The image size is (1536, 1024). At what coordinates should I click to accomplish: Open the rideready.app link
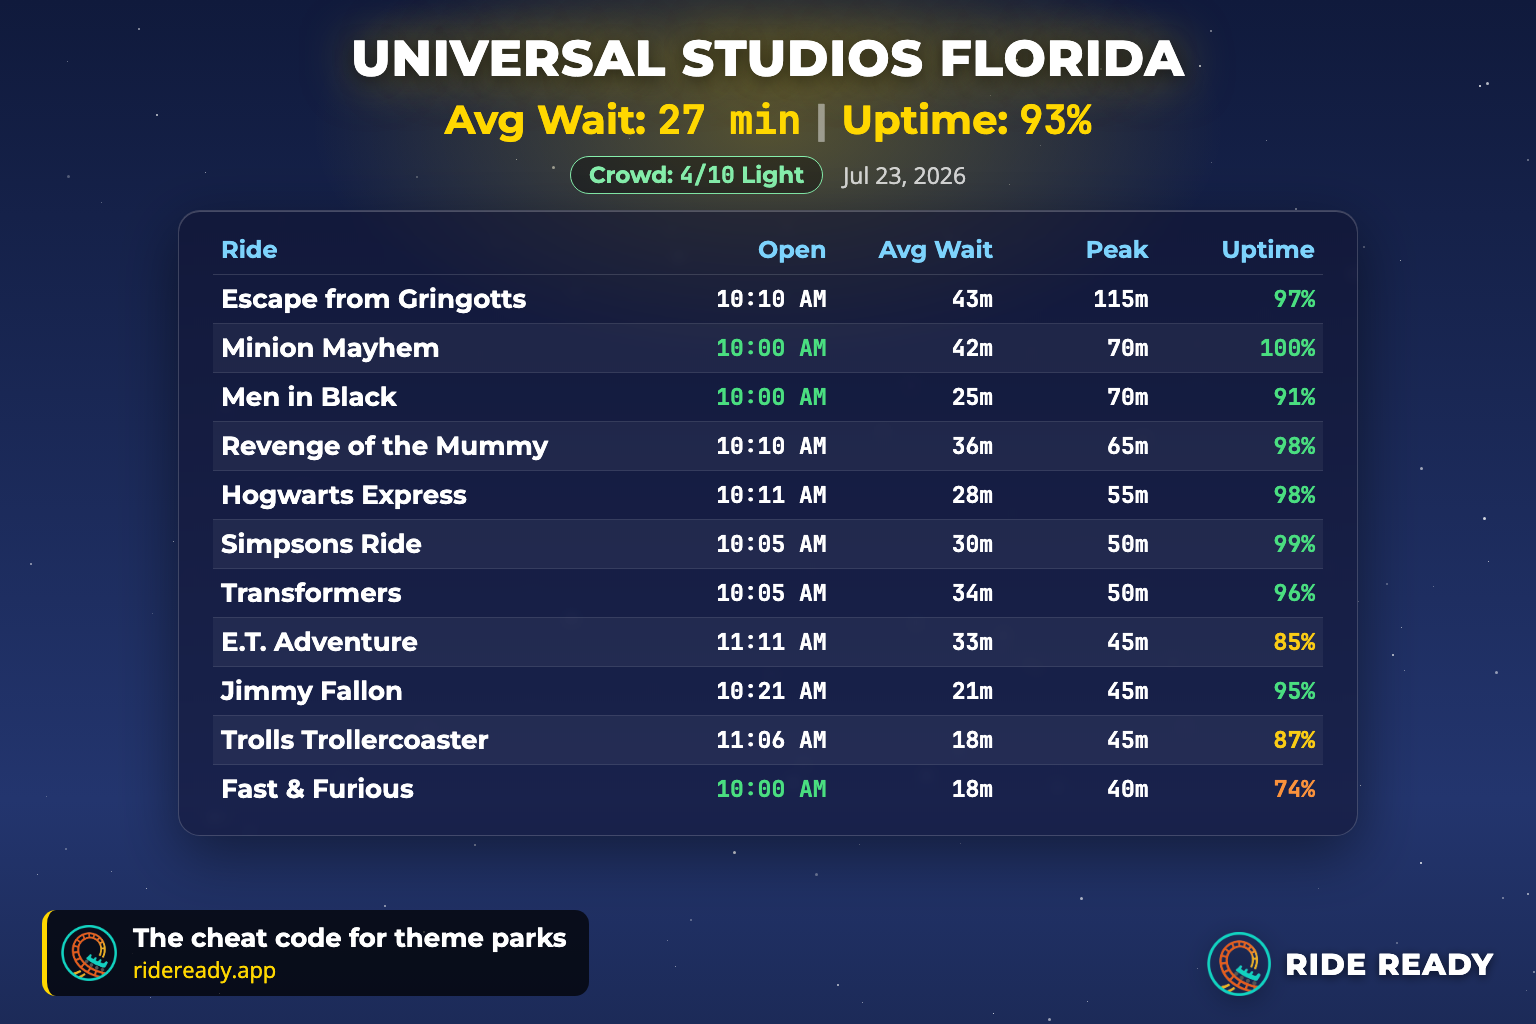204,970
